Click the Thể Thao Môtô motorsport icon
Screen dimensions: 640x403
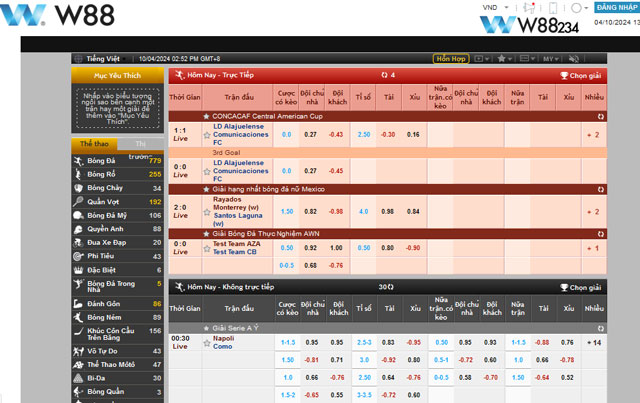click(78, 365)
